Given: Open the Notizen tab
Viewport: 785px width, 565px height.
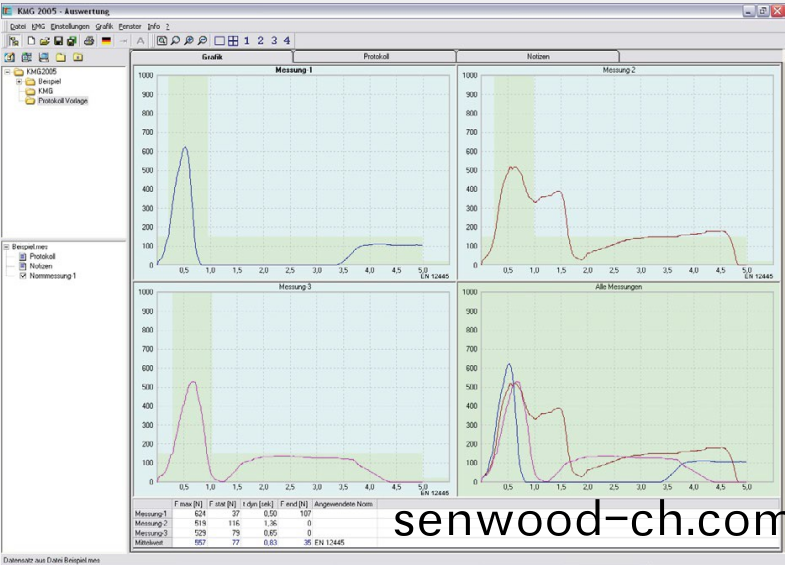Looking at the screenshot, I should tap(538, 57).
